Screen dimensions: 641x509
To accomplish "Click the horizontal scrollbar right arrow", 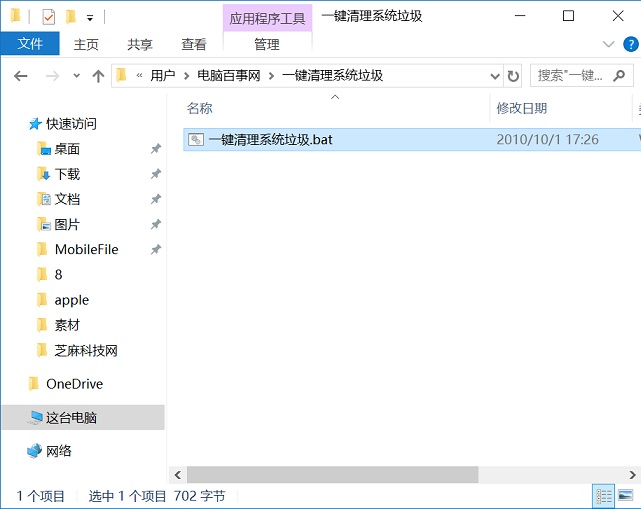I will click(632, 475).
